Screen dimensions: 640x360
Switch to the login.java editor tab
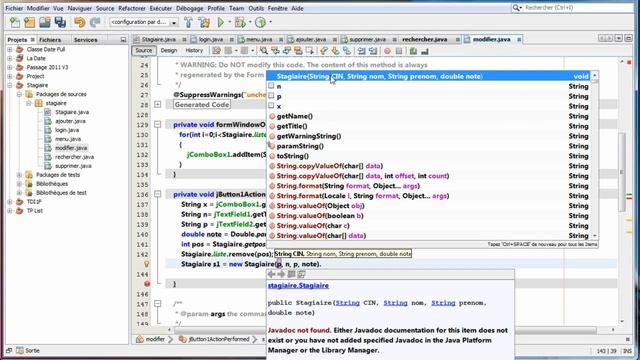click(211, 40)
